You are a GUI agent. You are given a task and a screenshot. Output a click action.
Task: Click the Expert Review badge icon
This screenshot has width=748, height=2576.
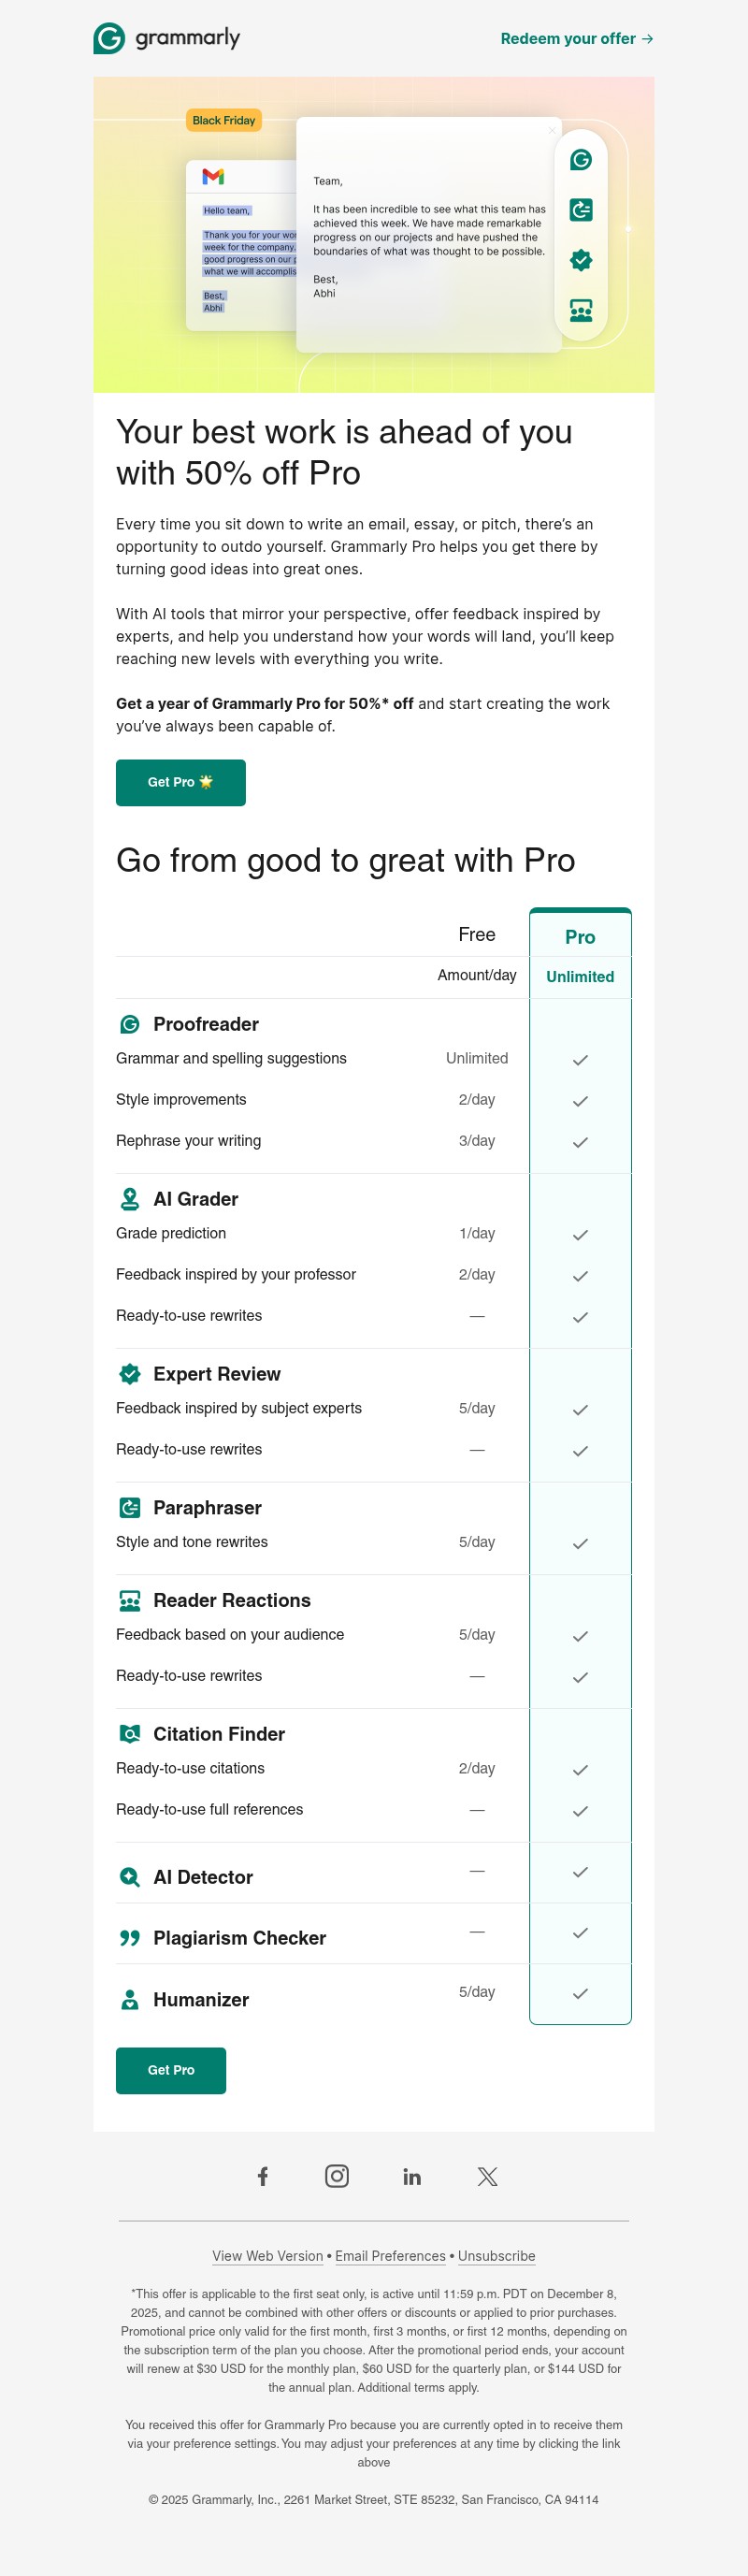click(129, 1373)
